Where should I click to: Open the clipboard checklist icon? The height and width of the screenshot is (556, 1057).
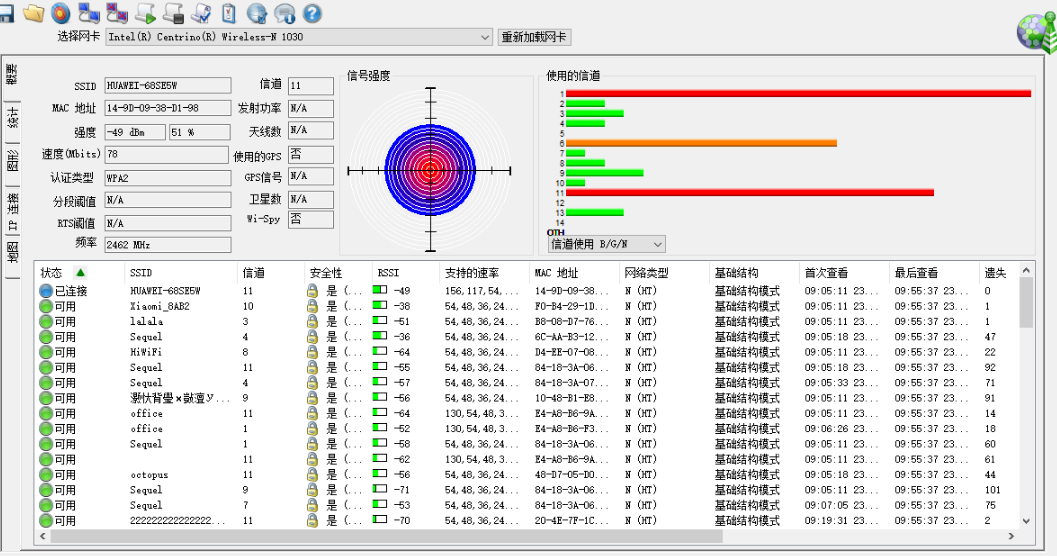[229, 13]
